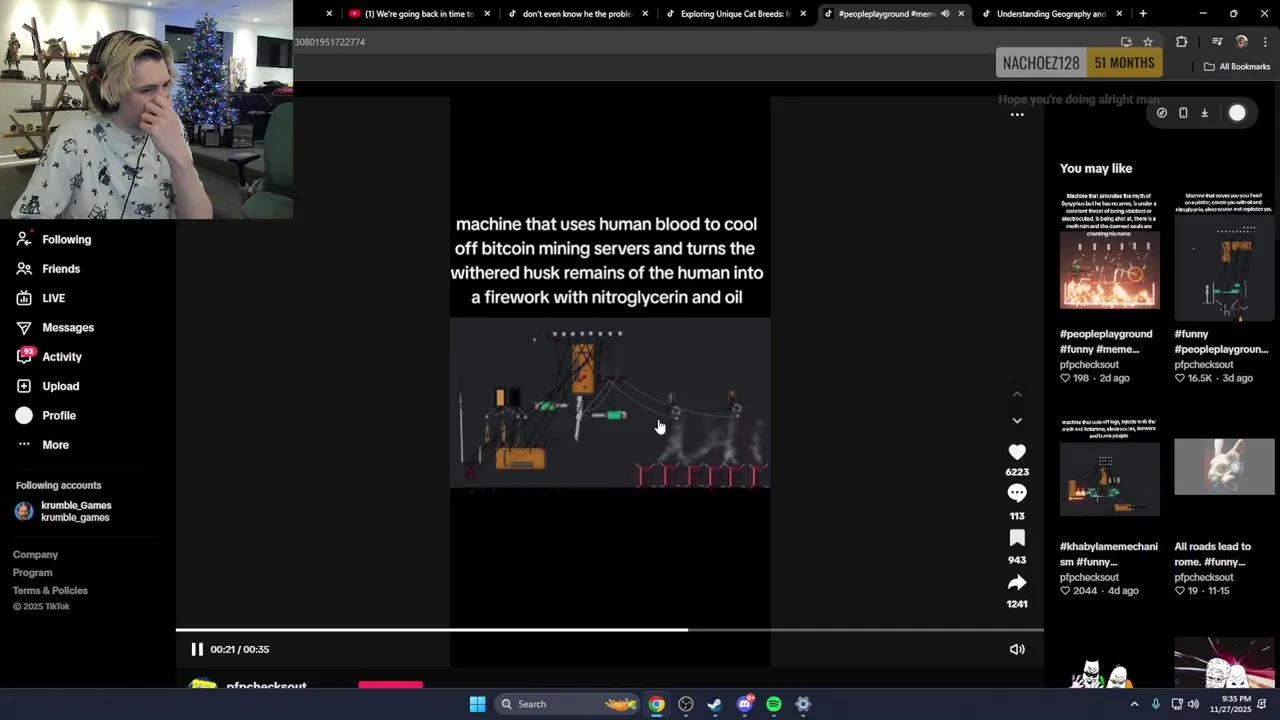This screenshot has height=720, width=1280.
Task: Go to Profile in sidebar
Action: (46, 415)
